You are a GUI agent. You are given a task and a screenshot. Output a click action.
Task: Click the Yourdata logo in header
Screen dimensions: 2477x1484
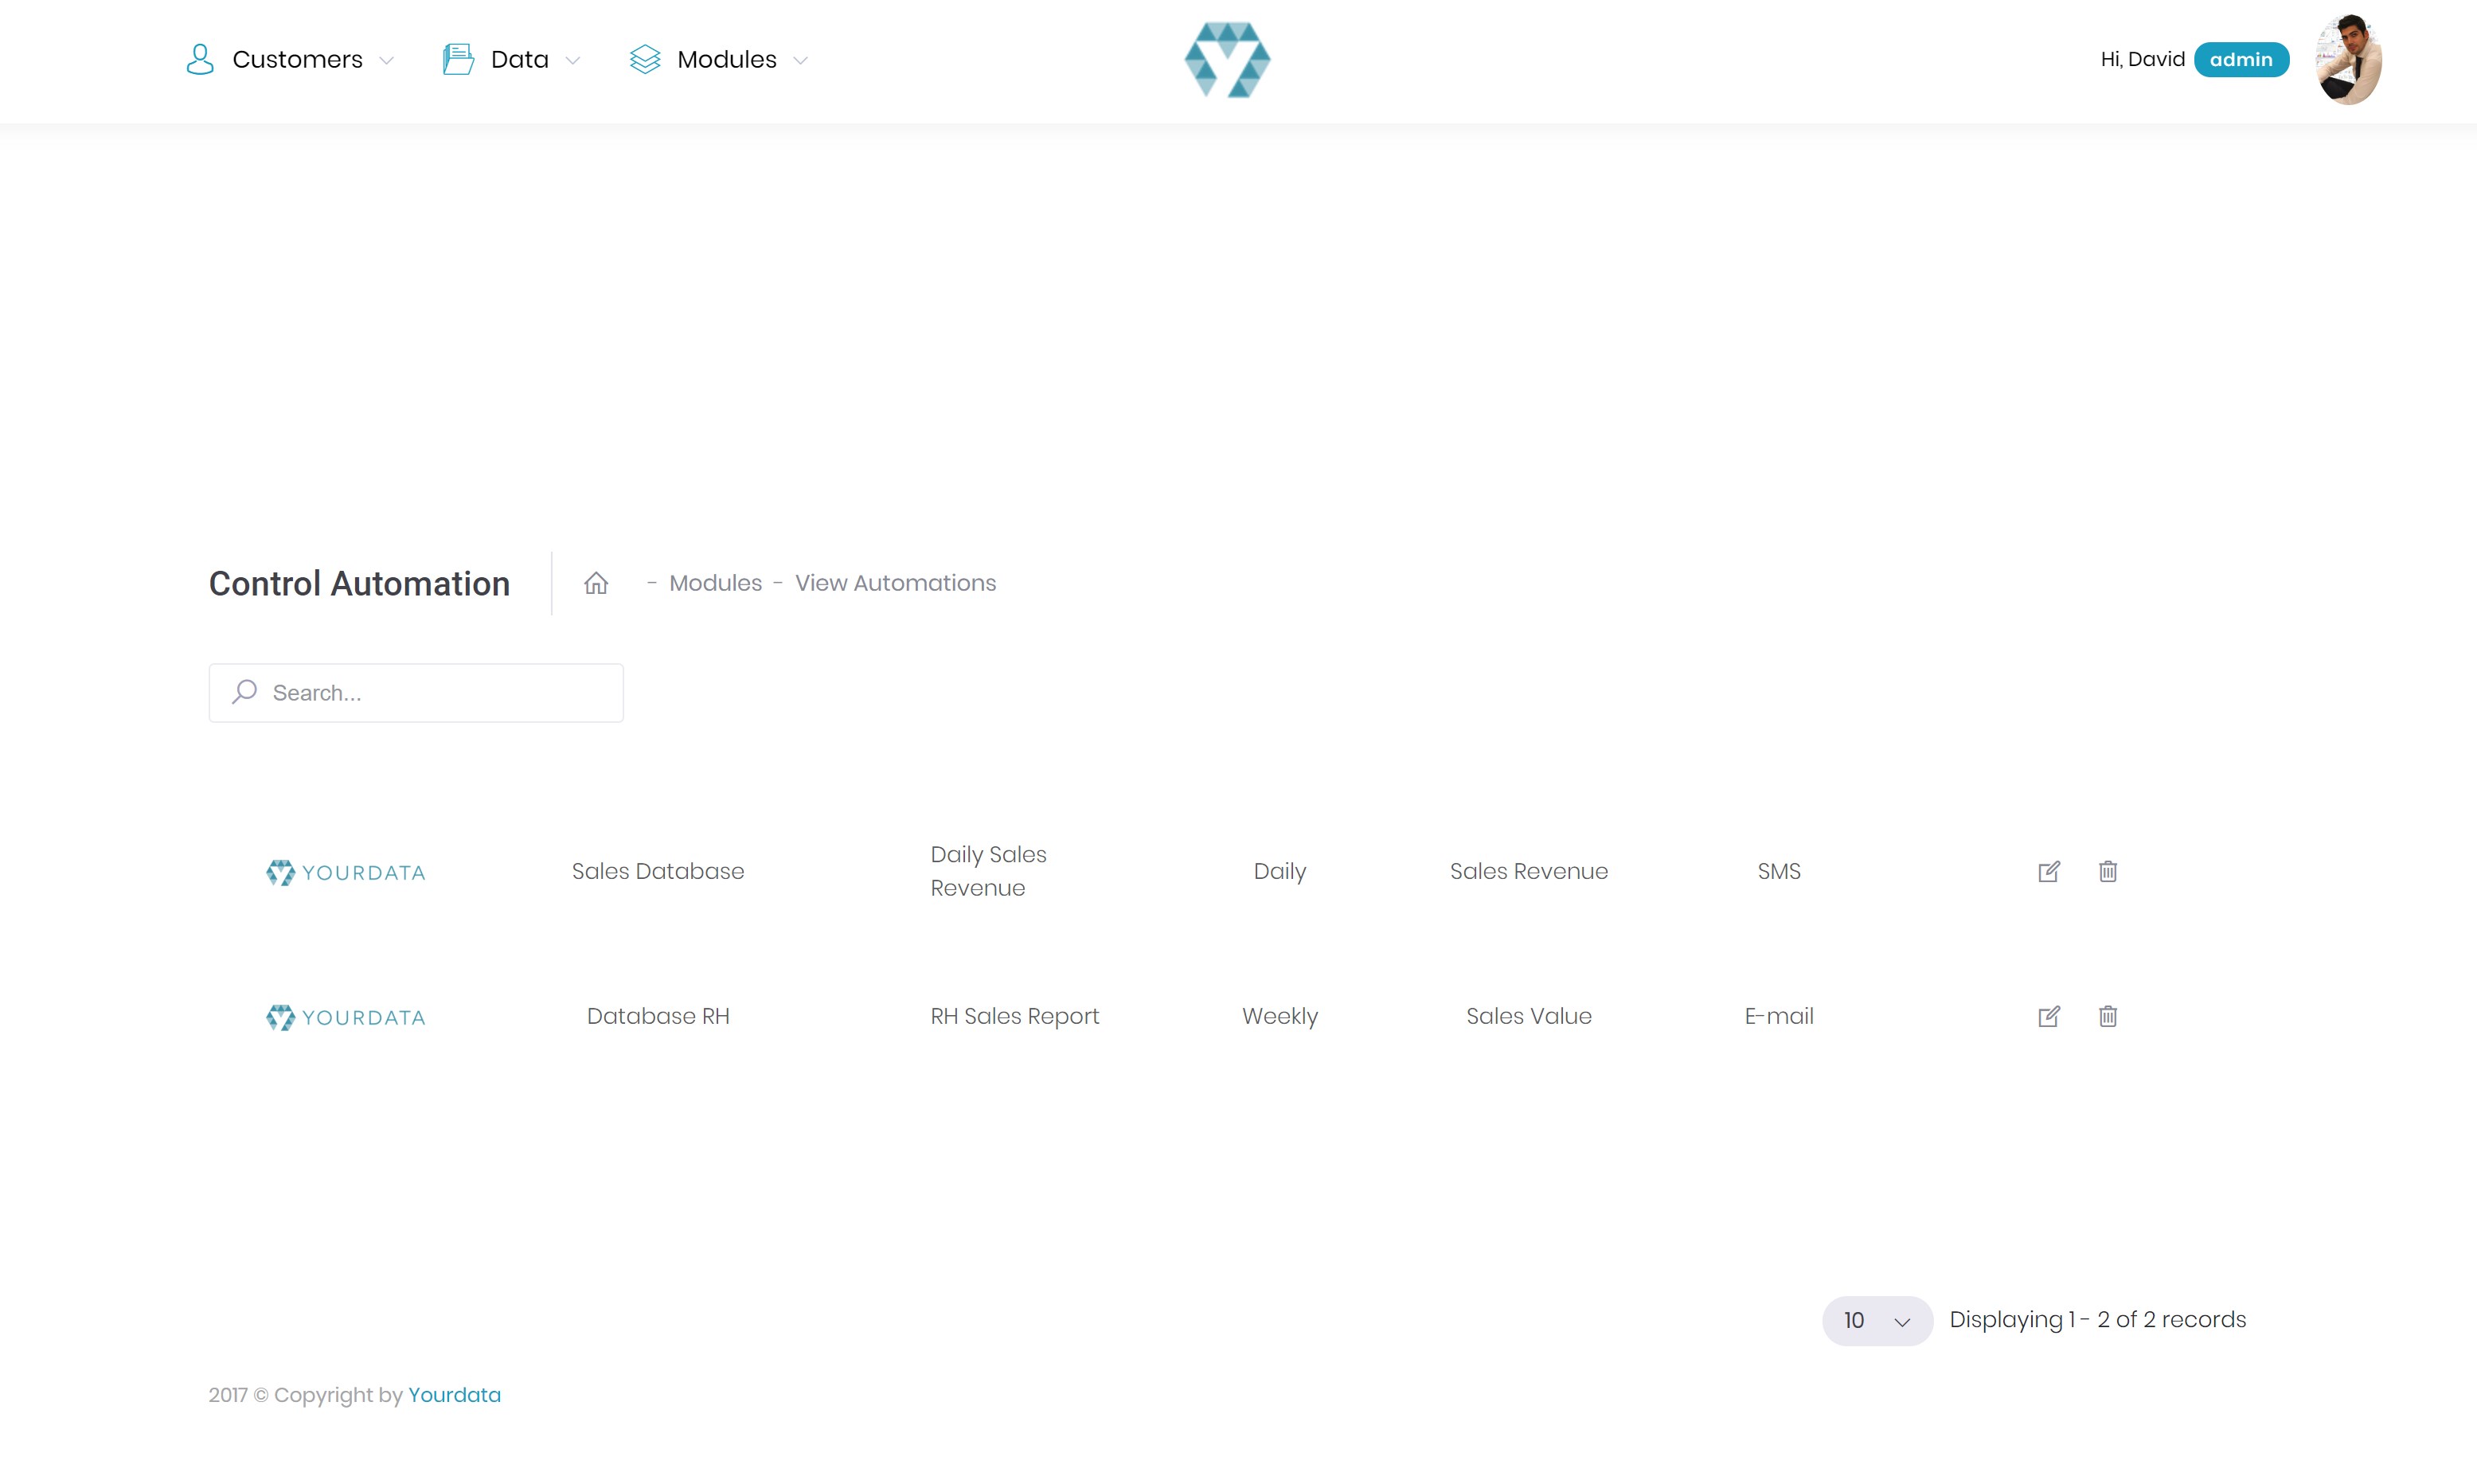(1227, 60)
